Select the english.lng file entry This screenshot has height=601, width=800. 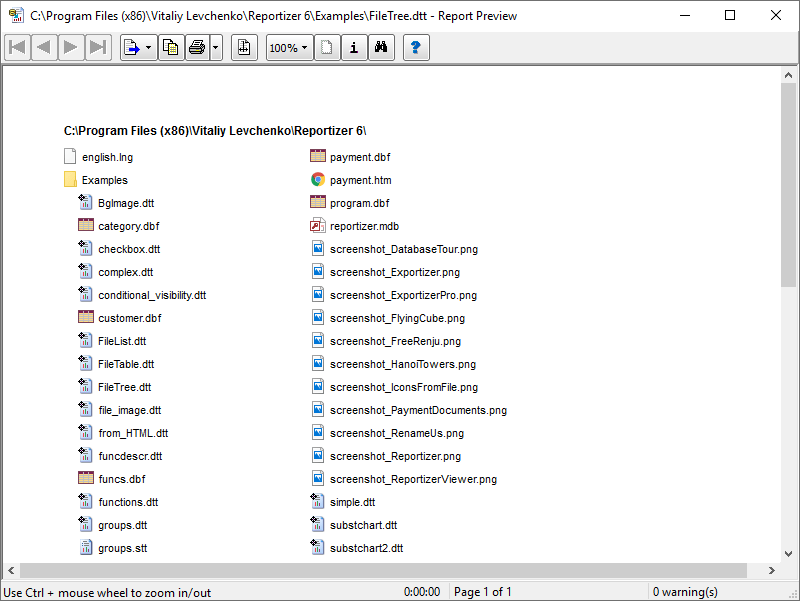(x=107, y=157)
